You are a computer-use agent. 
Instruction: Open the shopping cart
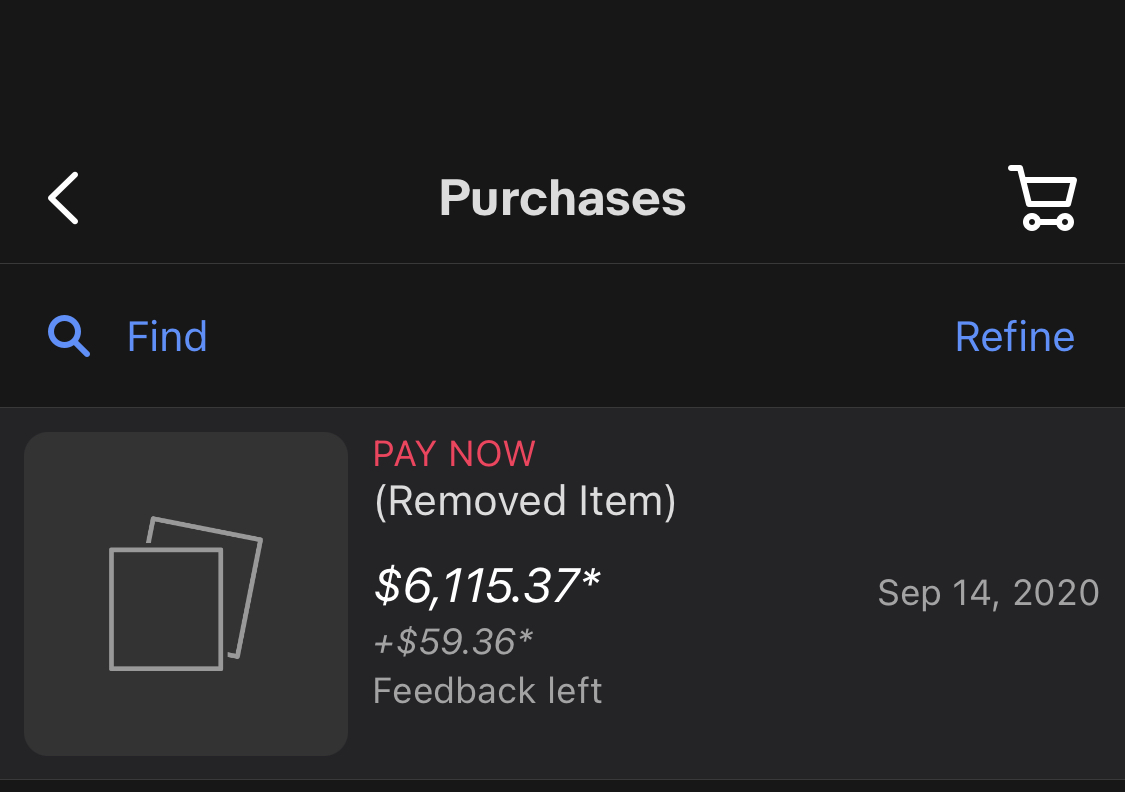(x=1042, y=198)
